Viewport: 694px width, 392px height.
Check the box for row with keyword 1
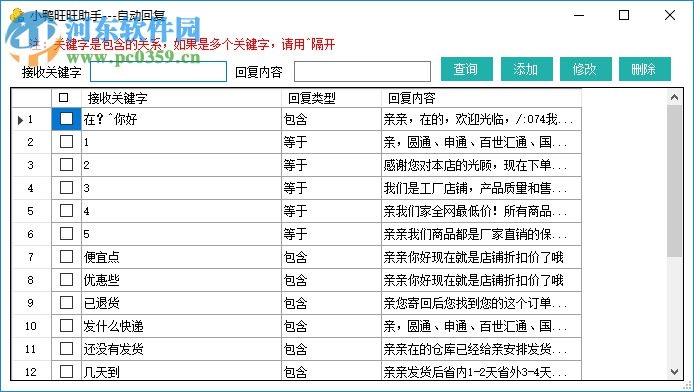66,142
